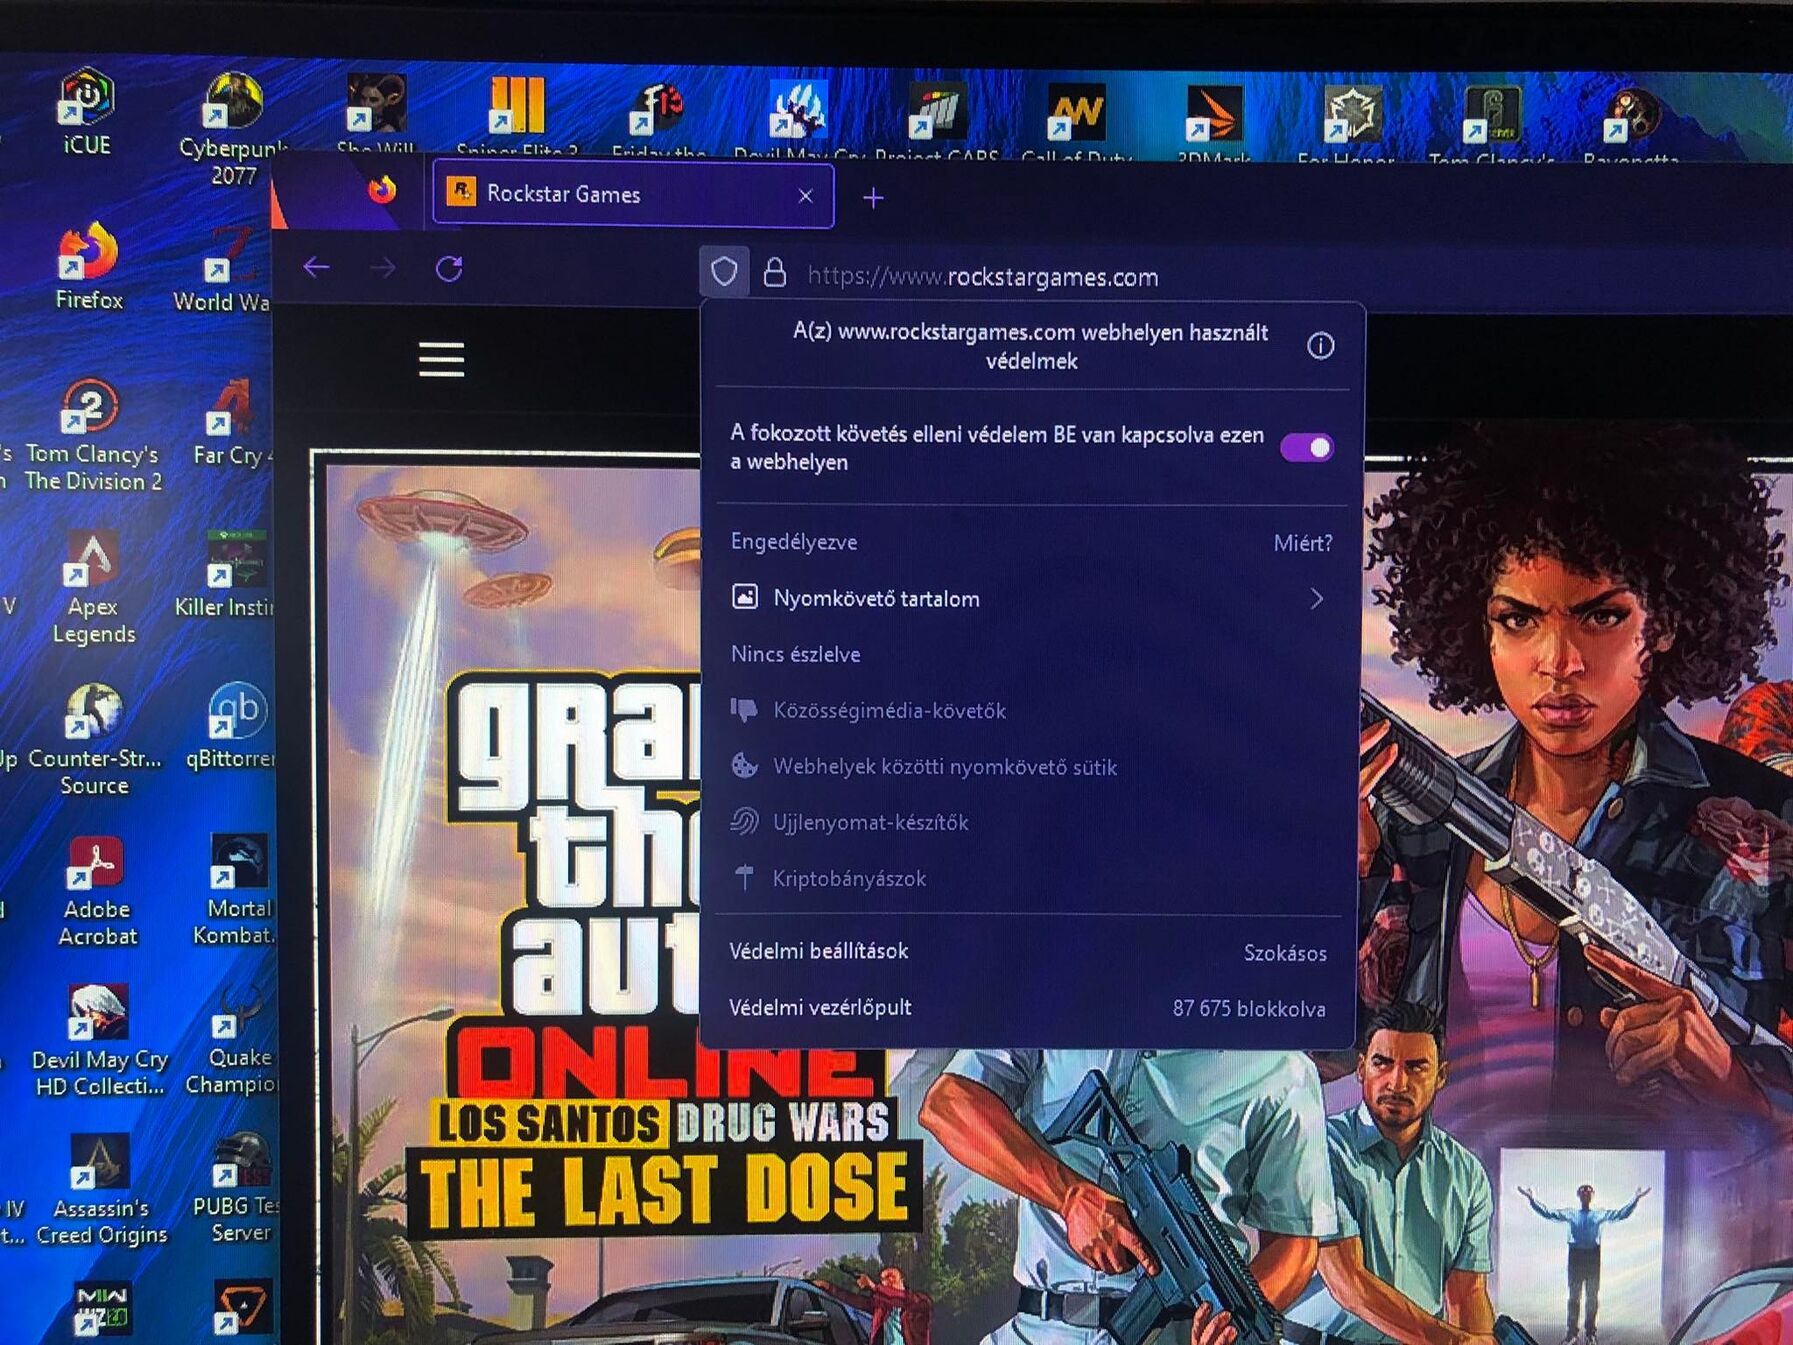Open the Védelmi vezérlőpult dashboard
Image resolution: width=1793 pixels, height=1345 pixels.
(820, 1007)
